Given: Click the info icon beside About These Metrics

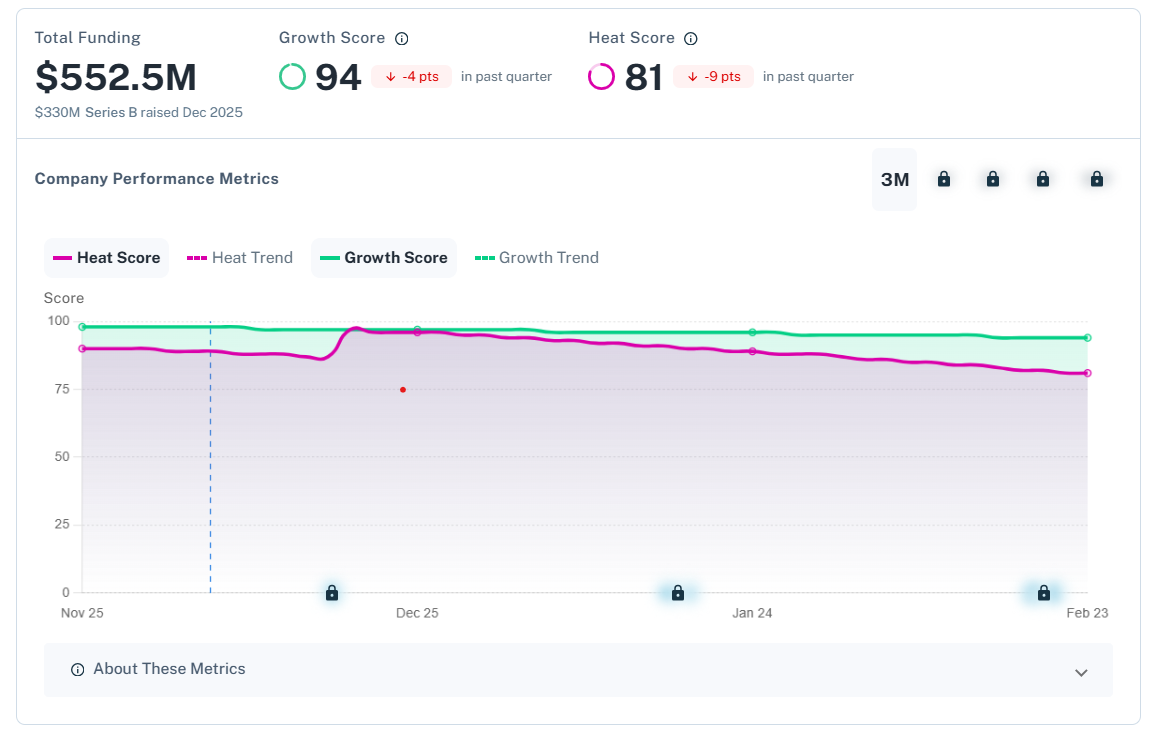Looking at the screenshot, I should pyautogui.click(x=78, y=670).
